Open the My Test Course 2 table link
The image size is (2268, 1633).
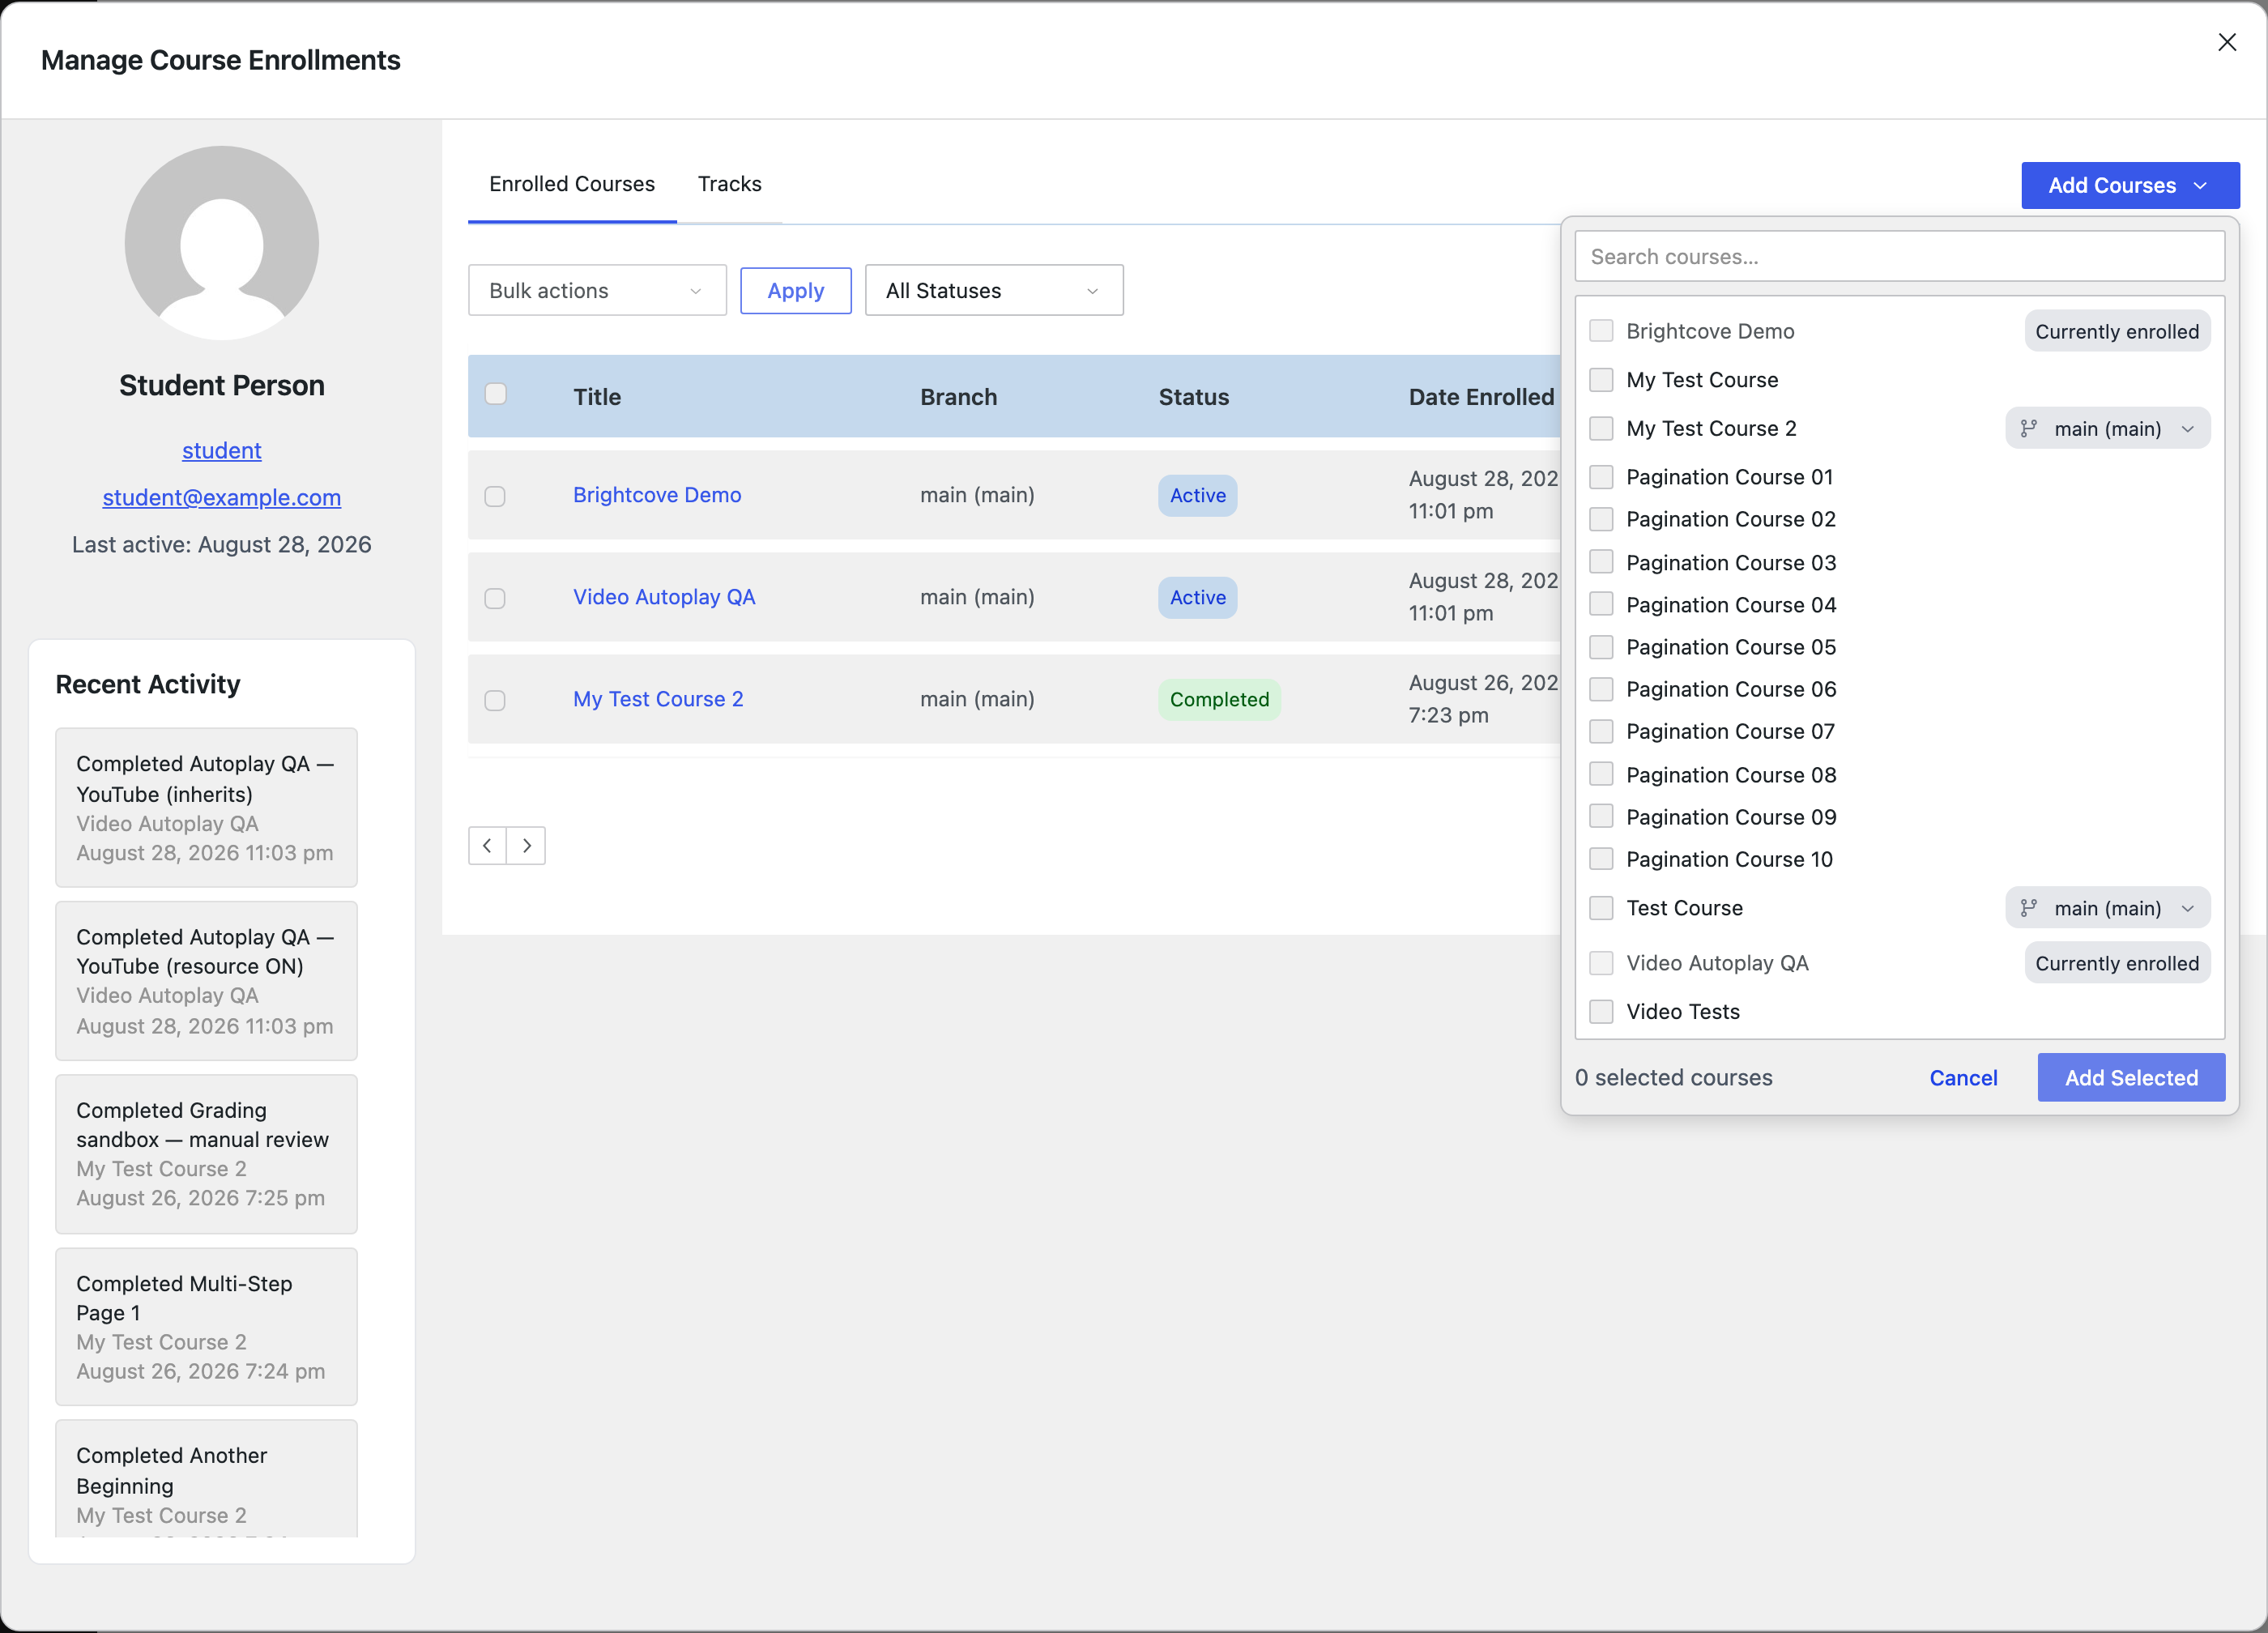pos(658,698)
